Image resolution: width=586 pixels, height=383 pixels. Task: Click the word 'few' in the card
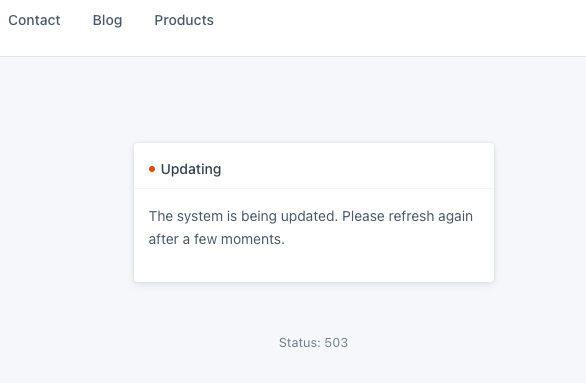205,239
